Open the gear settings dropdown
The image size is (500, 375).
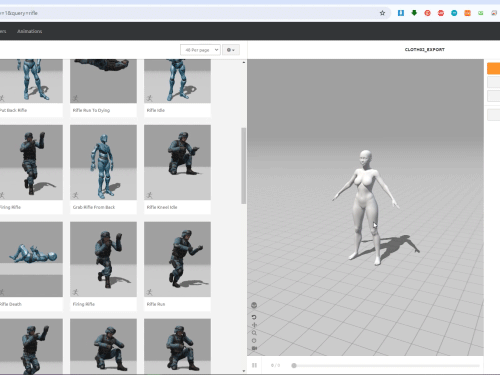(x=231, y=50)
